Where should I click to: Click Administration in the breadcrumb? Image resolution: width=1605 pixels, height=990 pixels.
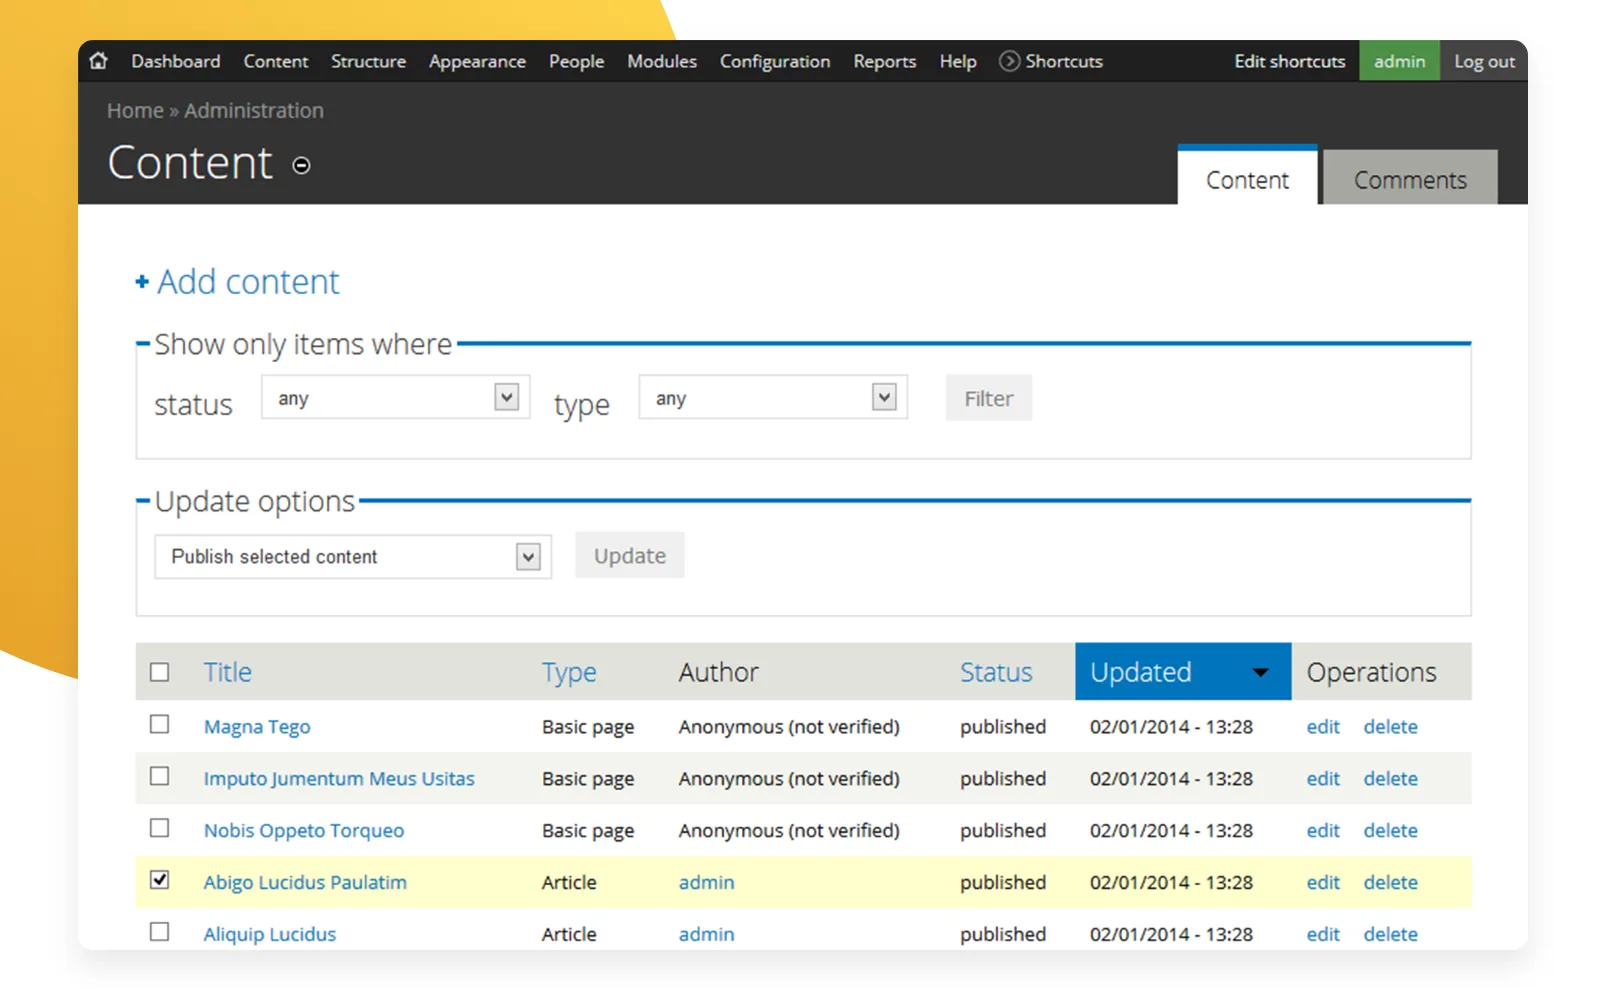coord(254,111)
